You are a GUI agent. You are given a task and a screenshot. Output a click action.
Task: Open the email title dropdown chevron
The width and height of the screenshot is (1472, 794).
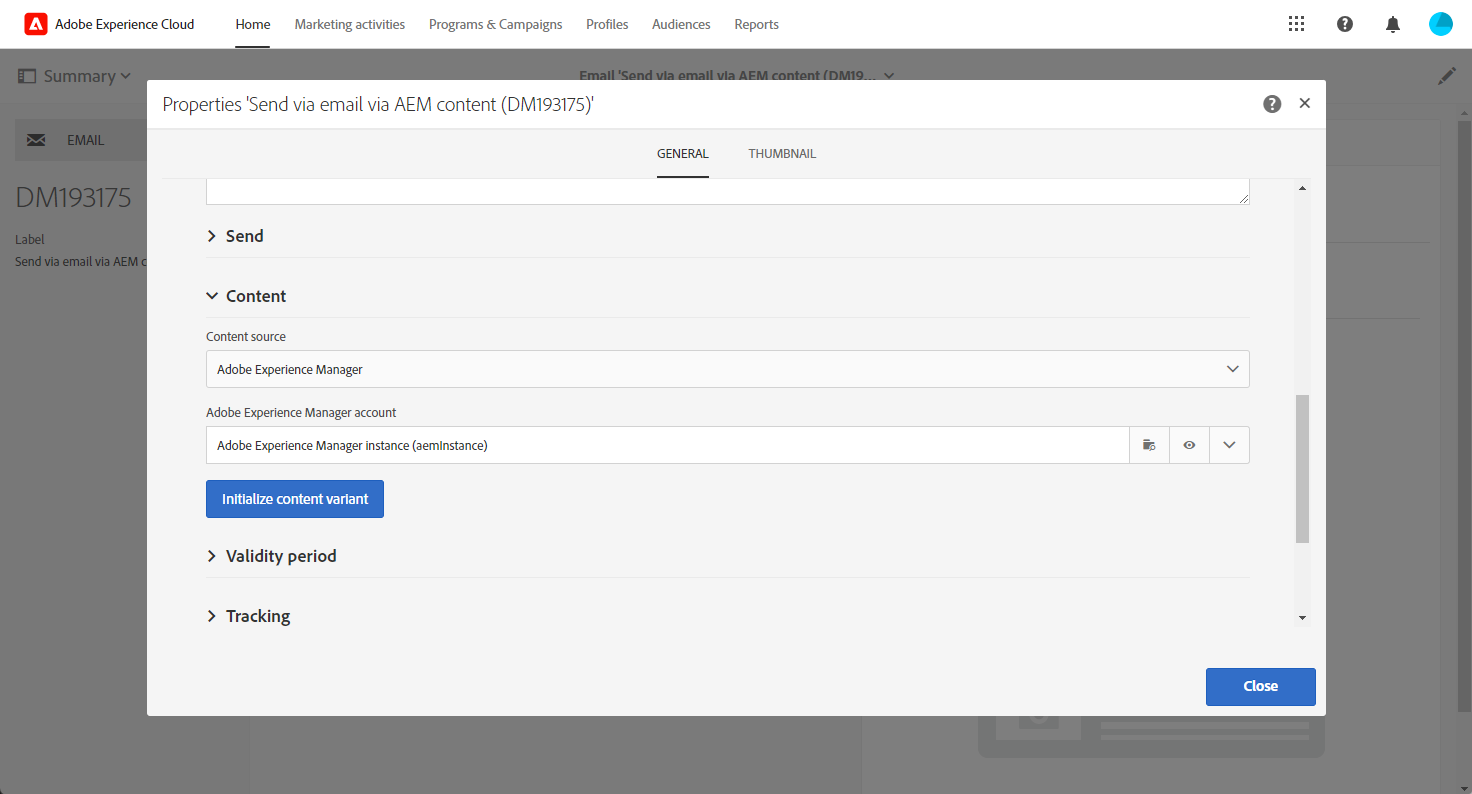pyautogui.click(x=889, y=75)
